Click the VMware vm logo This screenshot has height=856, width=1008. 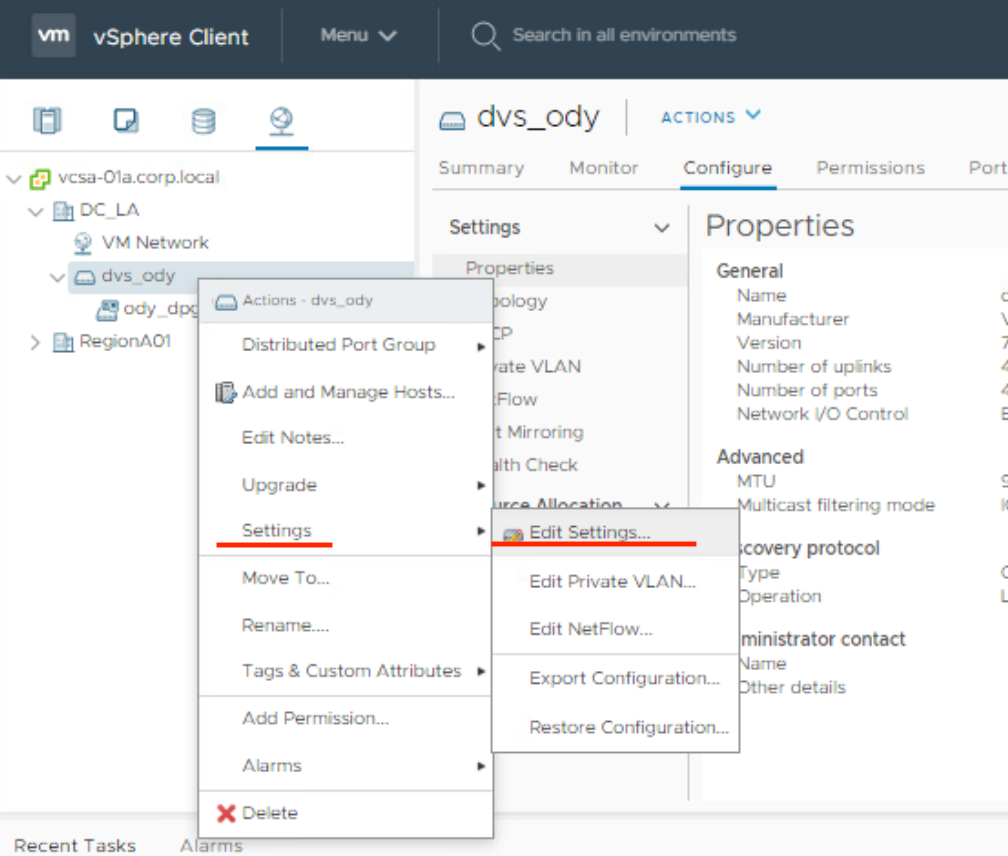click(x=53, y=35)
